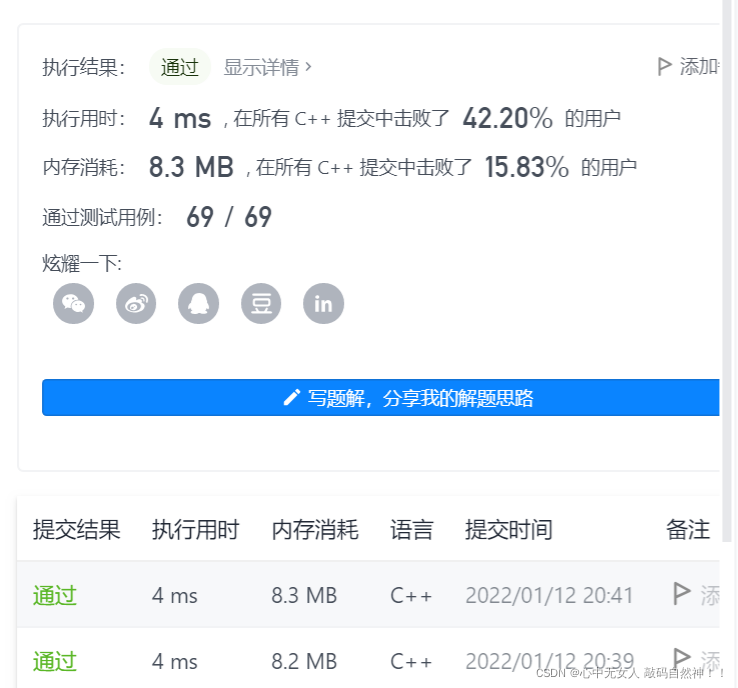This screenshot has width=738, height=688.
Task: Click the note flag in the 20:41 row
Action: pyautogui.click(x=682, y=594)
